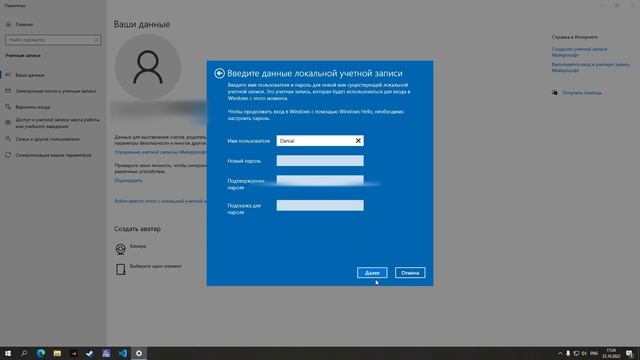Open the notification center icon
Viewport: 640px width, 360px height.
tap(629, 353)
